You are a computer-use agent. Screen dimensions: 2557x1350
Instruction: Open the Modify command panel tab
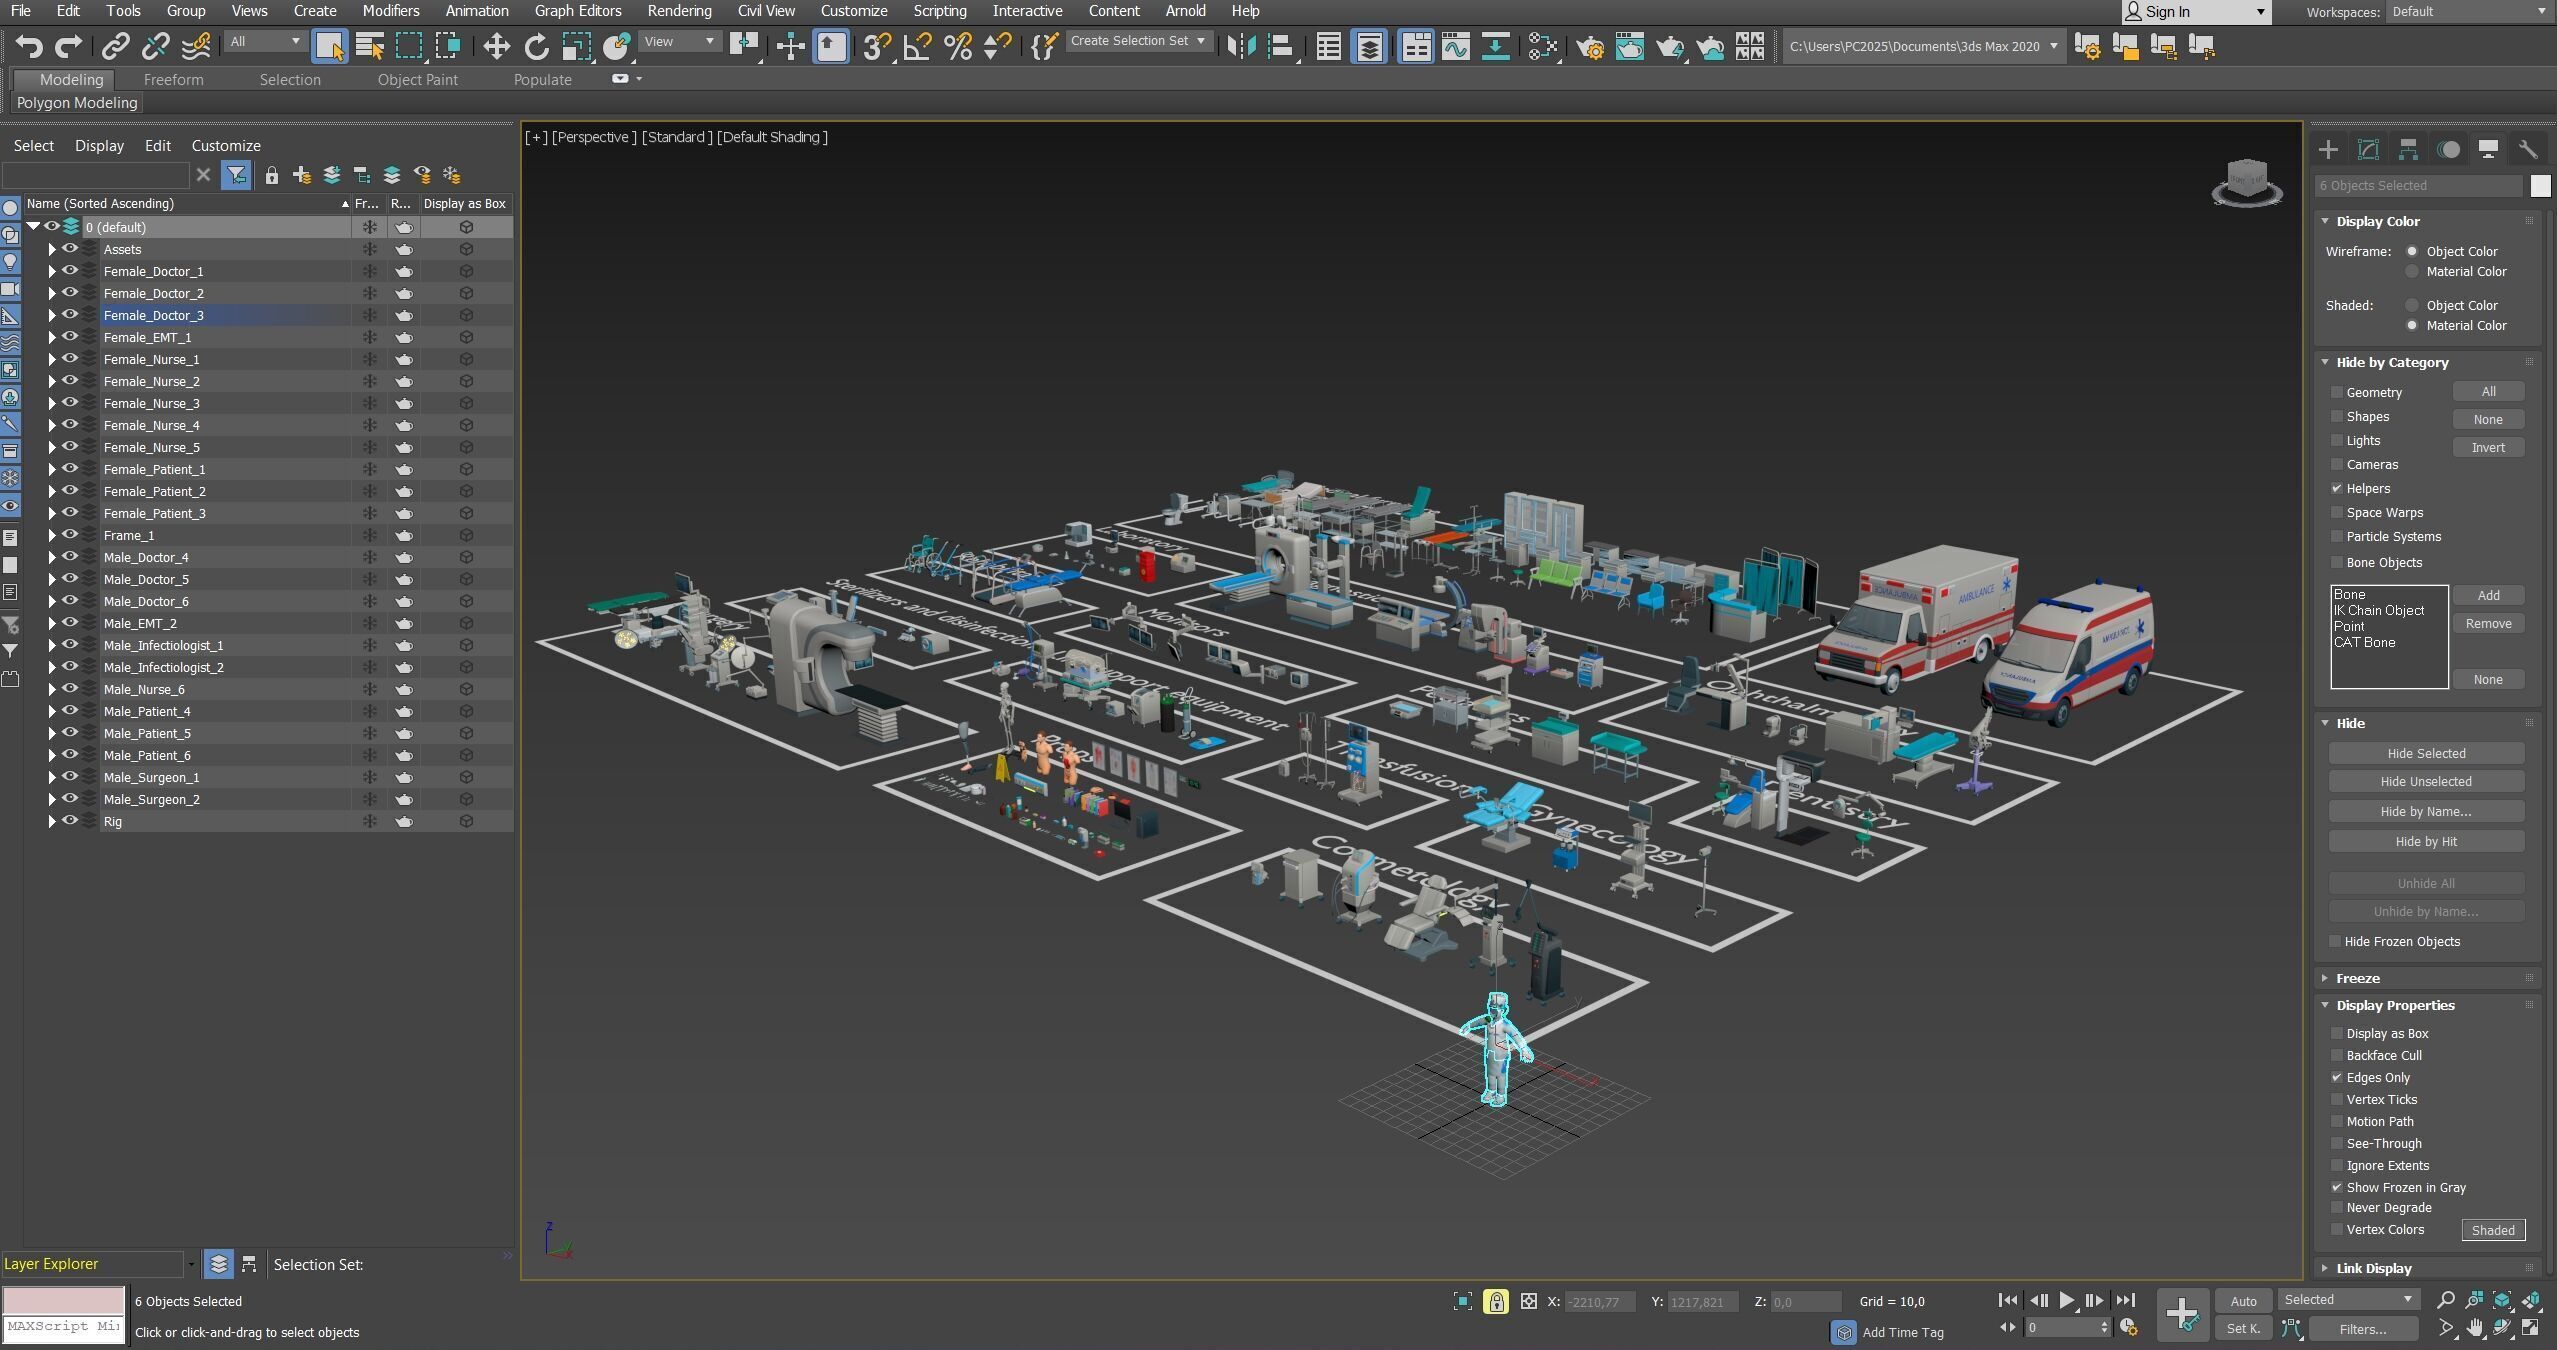click(x=2368, y=150)
